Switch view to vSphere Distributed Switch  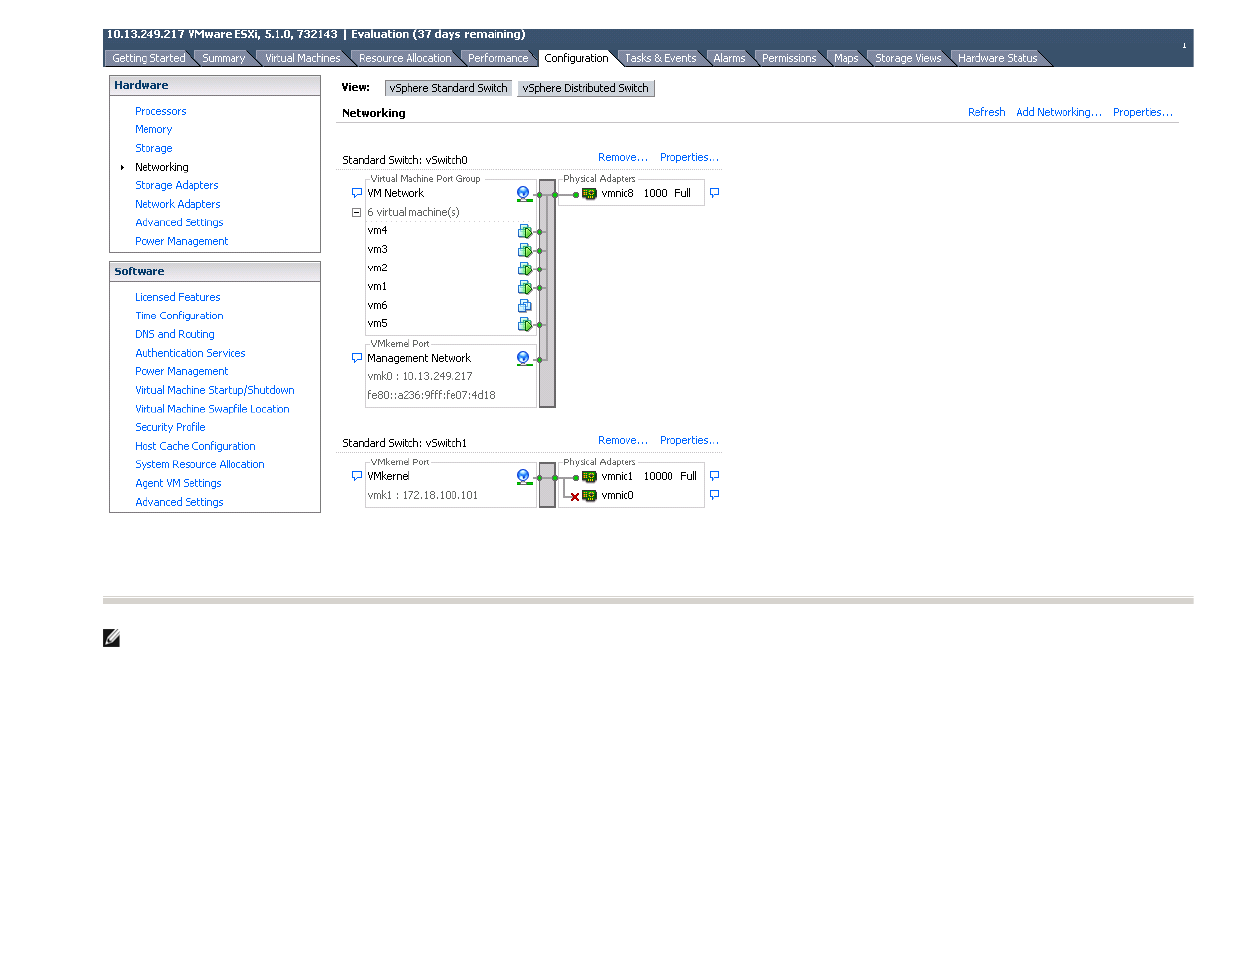(585, 88)
